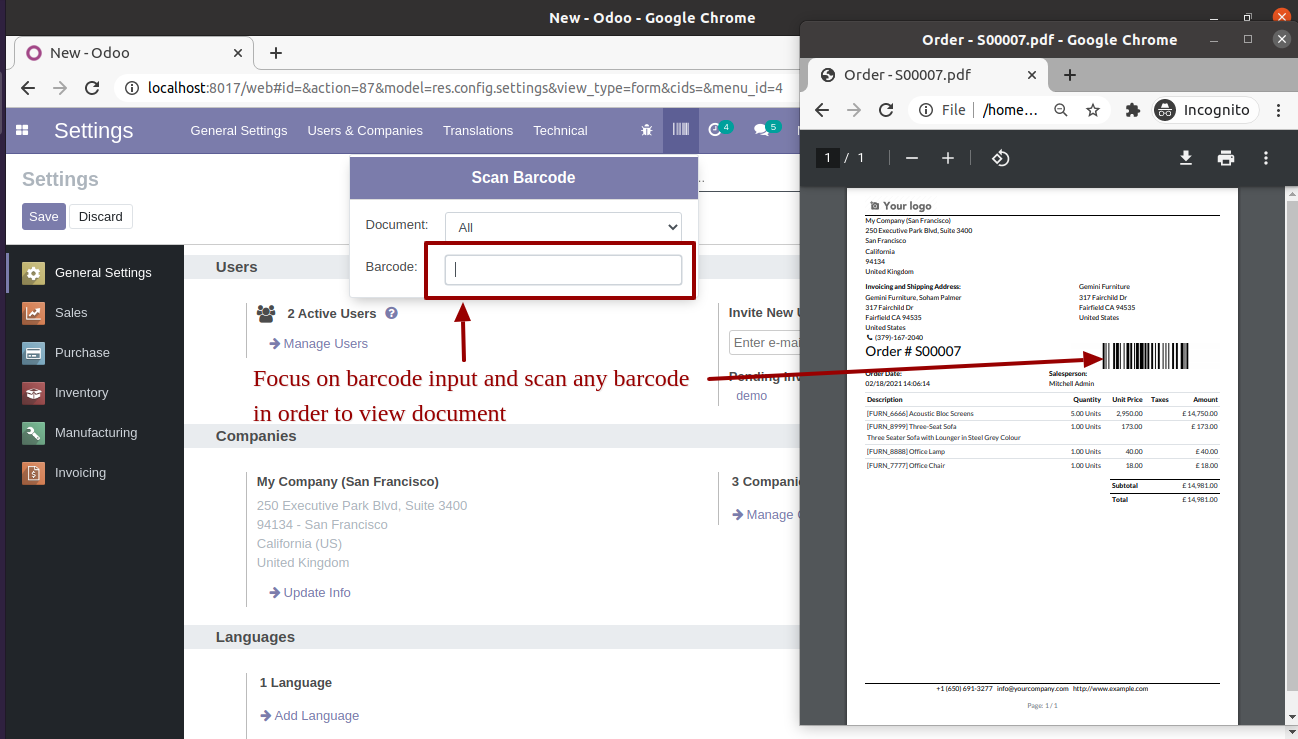Open the zoom magnifier icon in PDF address bar
The height and width of the screenshot is (739, 1298).
1061,110
